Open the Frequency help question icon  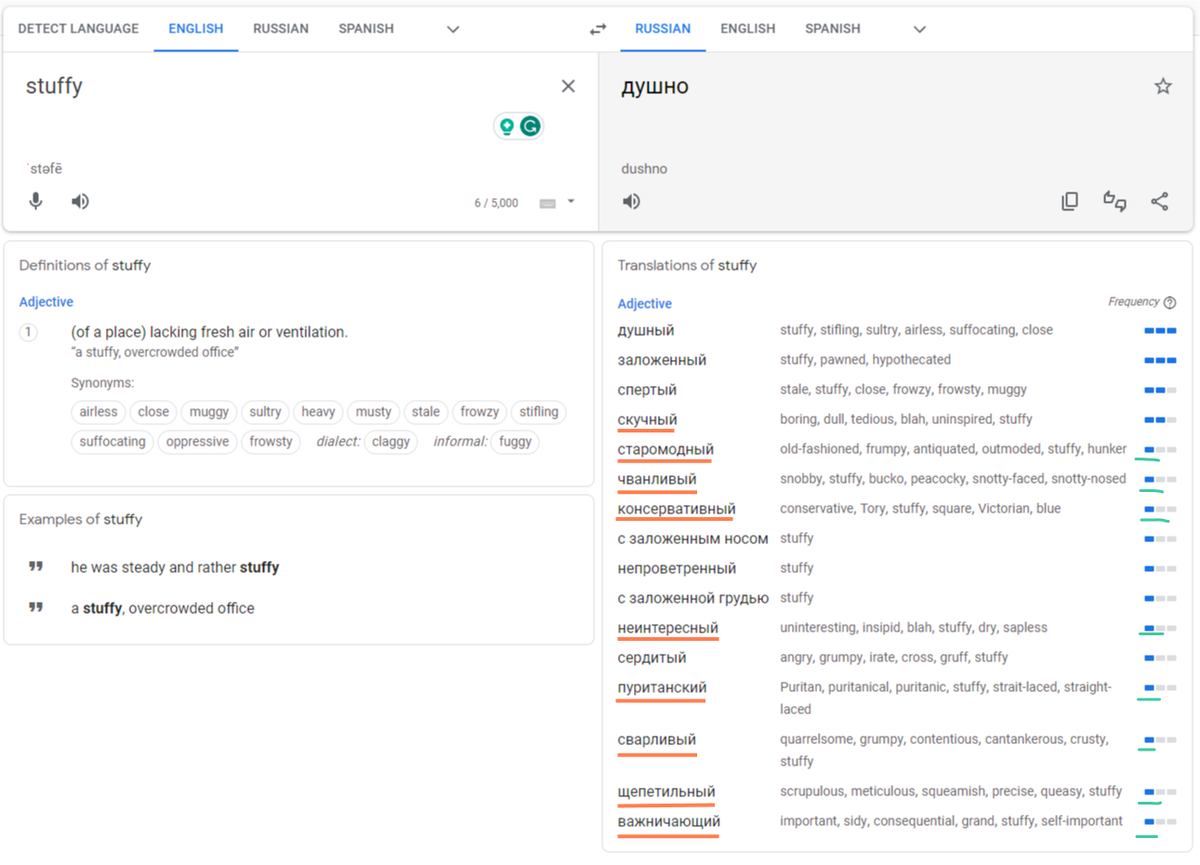tap(1170, 302)
